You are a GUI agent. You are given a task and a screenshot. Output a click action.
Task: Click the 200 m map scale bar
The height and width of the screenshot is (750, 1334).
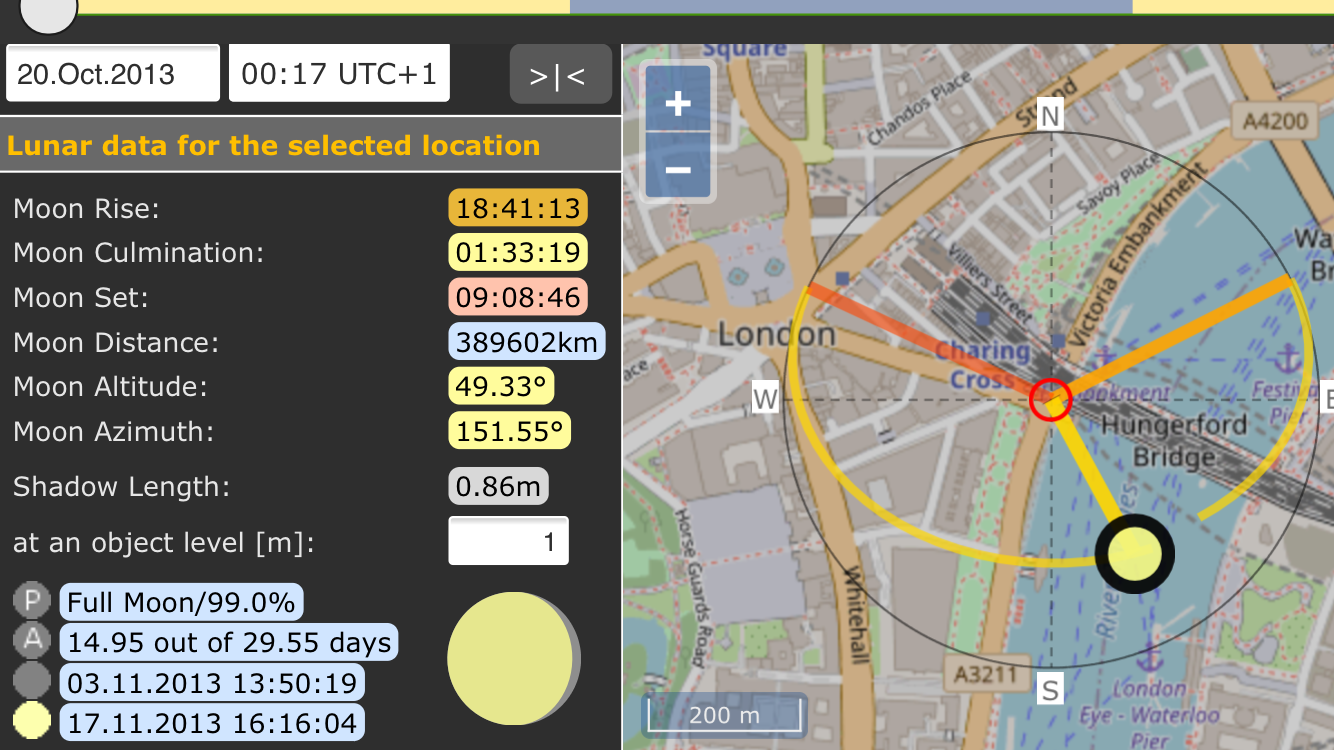[x=724, y=714]
